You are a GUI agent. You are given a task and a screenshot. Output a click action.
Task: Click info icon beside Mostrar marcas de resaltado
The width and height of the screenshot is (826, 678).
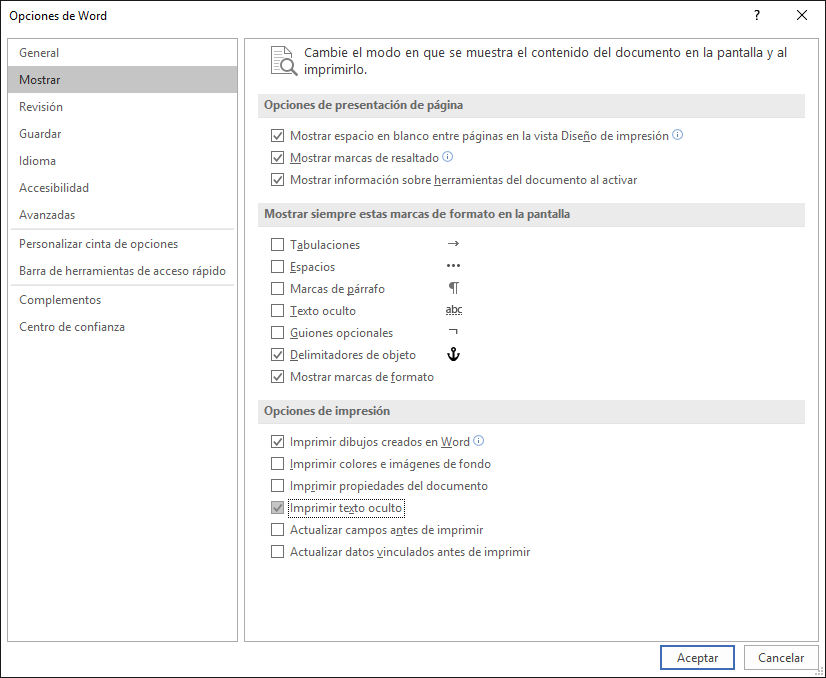click(448, 157)
